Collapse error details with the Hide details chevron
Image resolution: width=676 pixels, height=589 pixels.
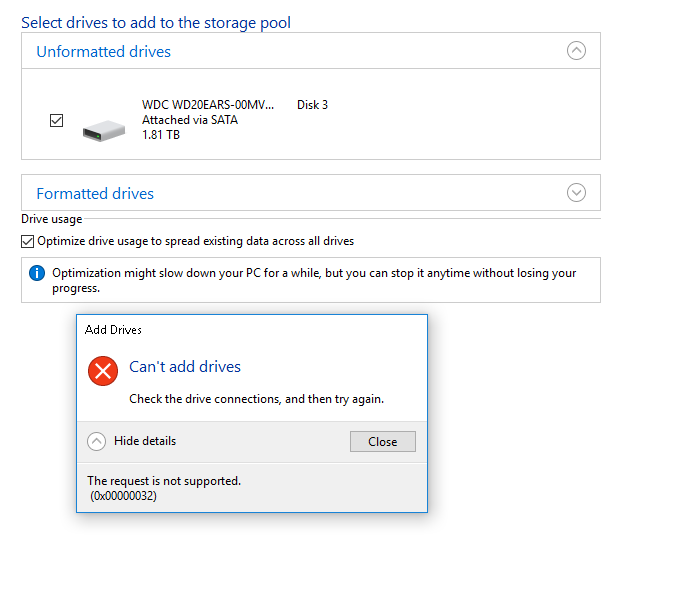pos(97,441)
